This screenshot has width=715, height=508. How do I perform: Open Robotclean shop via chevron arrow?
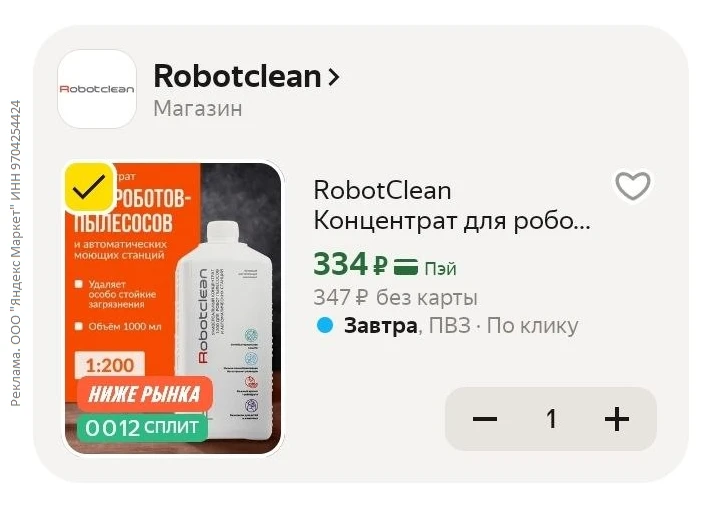point(334,77)
